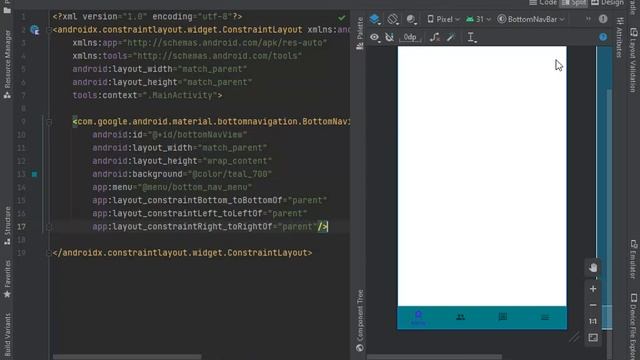Click the fold end marker on line 17

point(49,227)
